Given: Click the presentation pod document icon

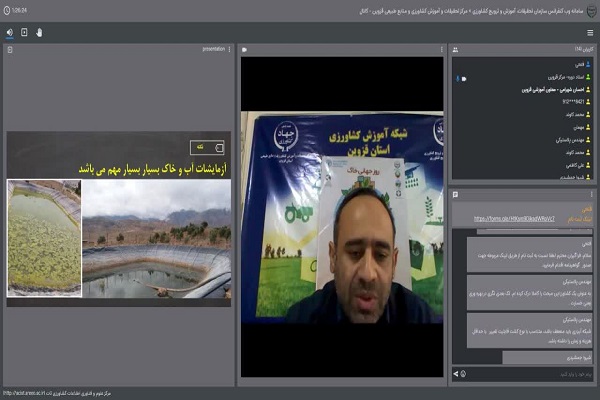Looking at the screenshot, I should [10, 49].
